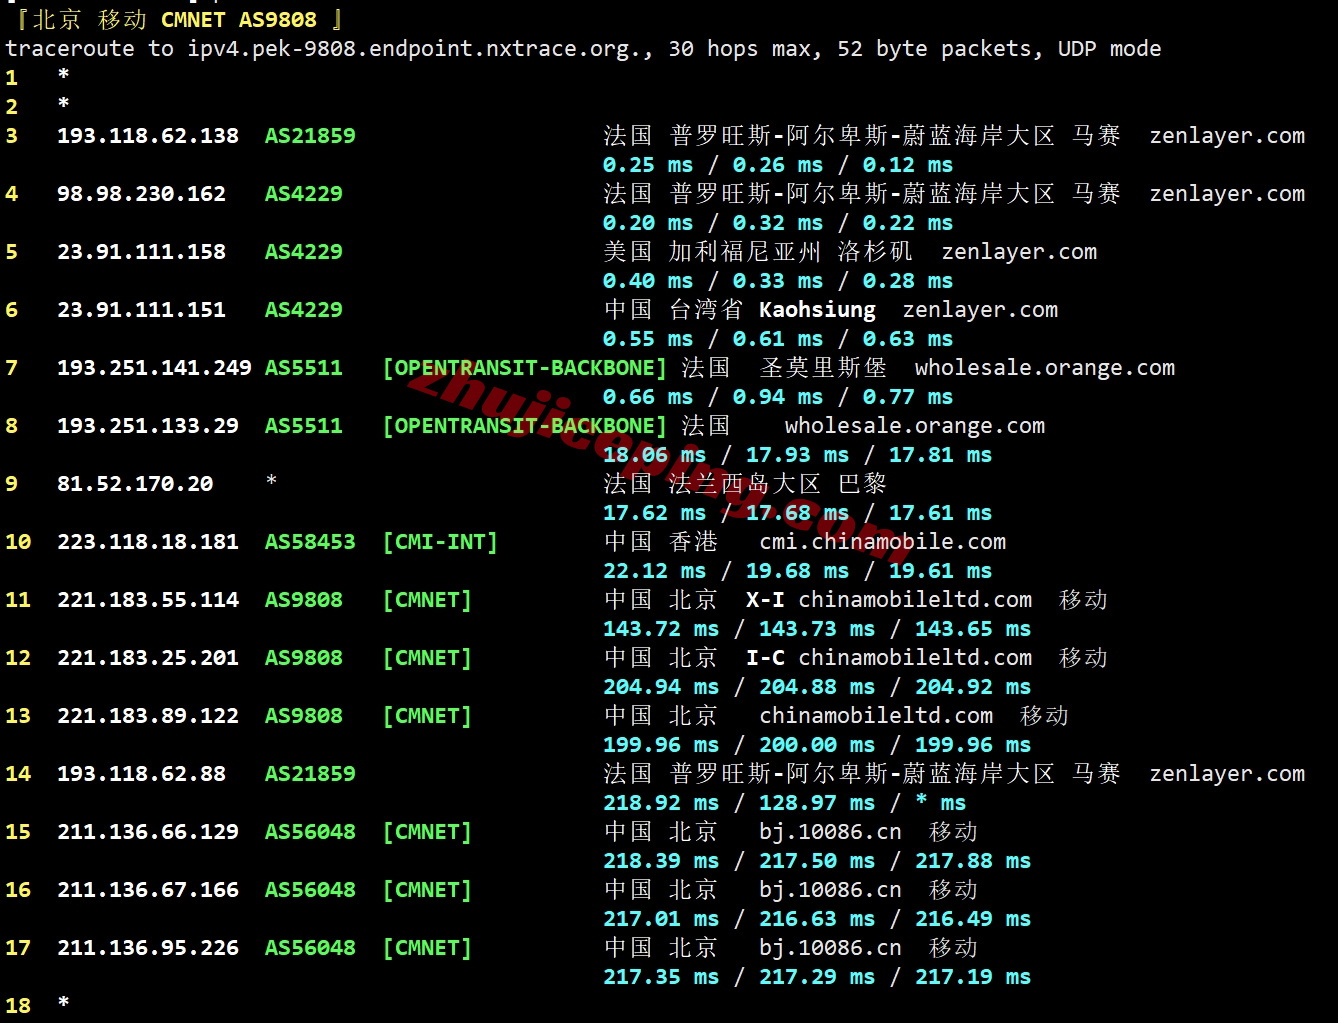The height and width of the screenshot is (1023, 1338).
Task: Select IP address 98.98.230.162
Action: 141,194
